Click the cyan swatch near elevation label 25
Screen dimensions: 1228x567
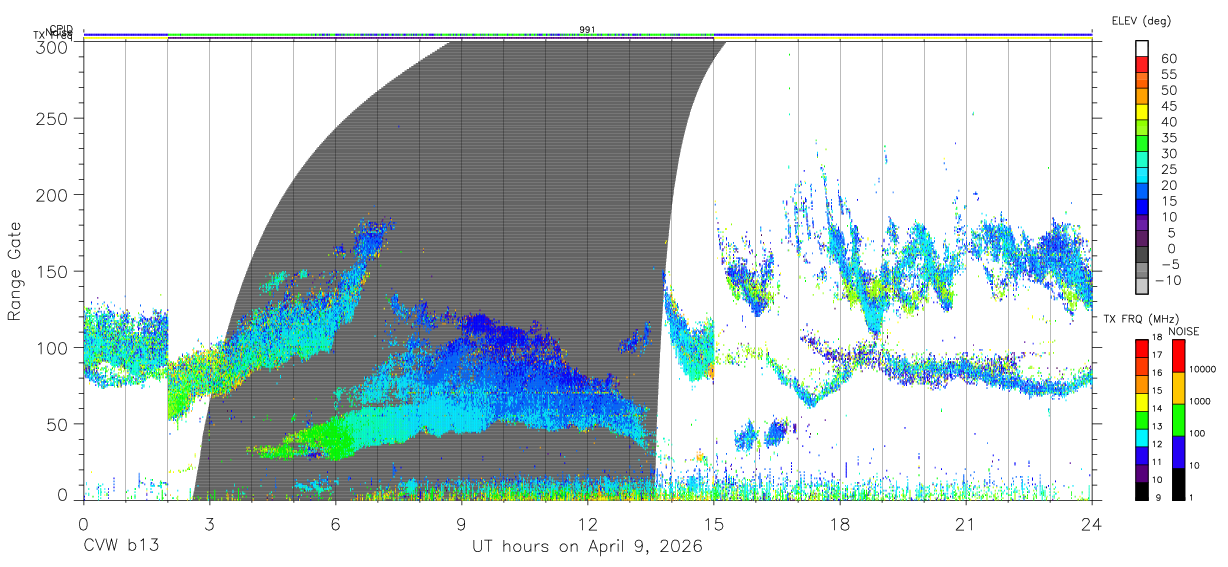tap(1142, 176)
